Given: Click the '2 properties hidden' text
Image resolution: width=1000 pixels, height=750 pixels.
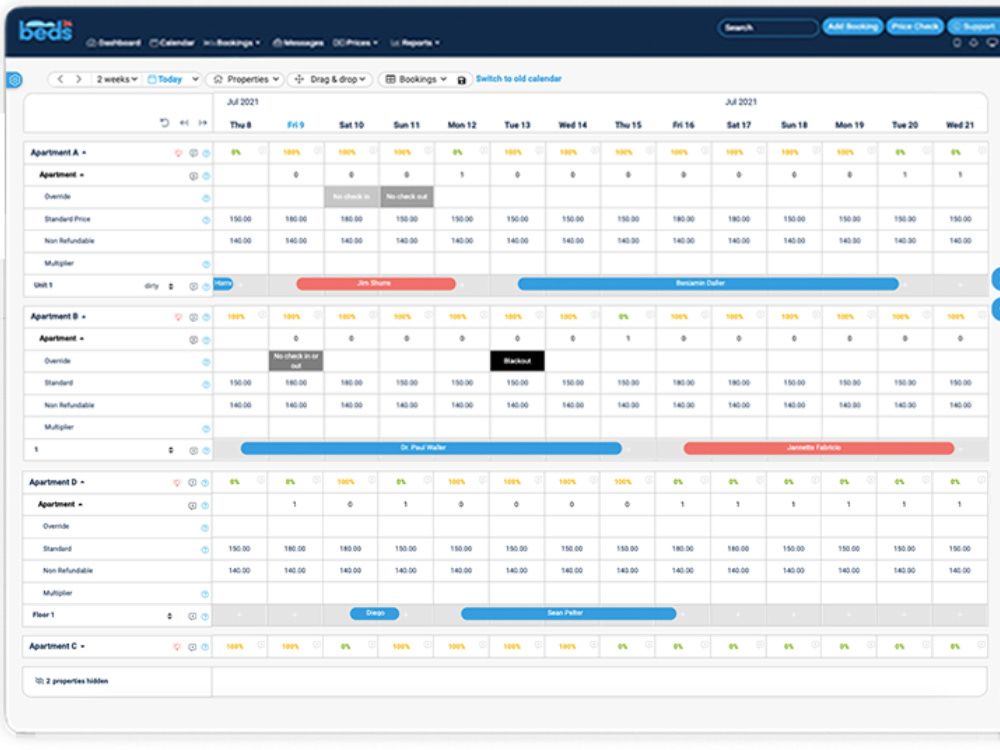Looking at the screenshot, I should (x=77, y=681).
